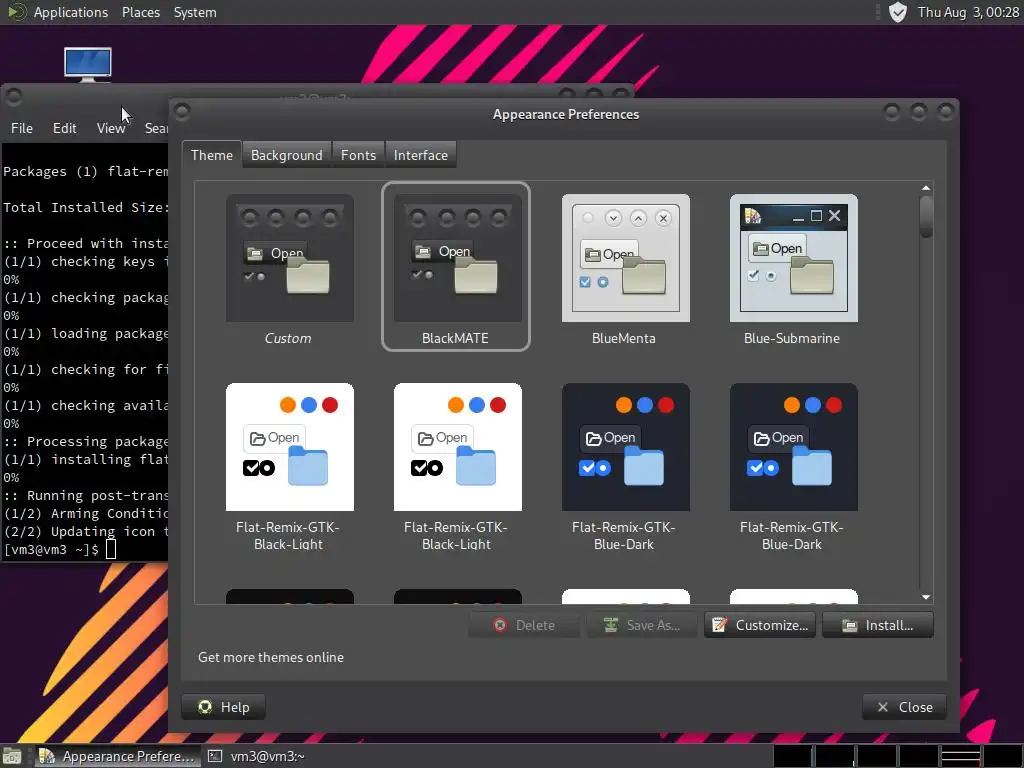This screenshot has height=768, width=1024.
Task: Click the Install... theme button
Action: click(x=878, y=625)
